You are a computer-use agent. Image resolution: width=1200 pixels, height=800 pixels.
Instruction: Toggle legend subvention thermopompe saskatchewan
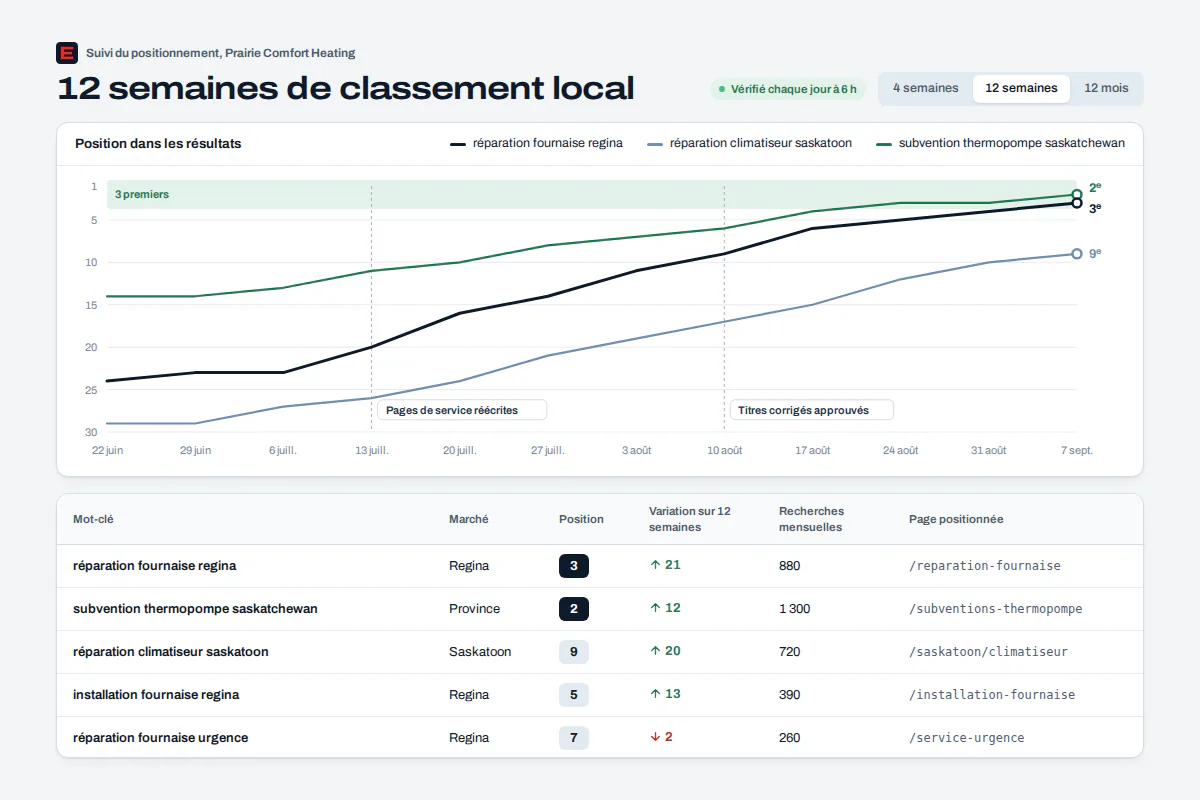point(1001,143)
